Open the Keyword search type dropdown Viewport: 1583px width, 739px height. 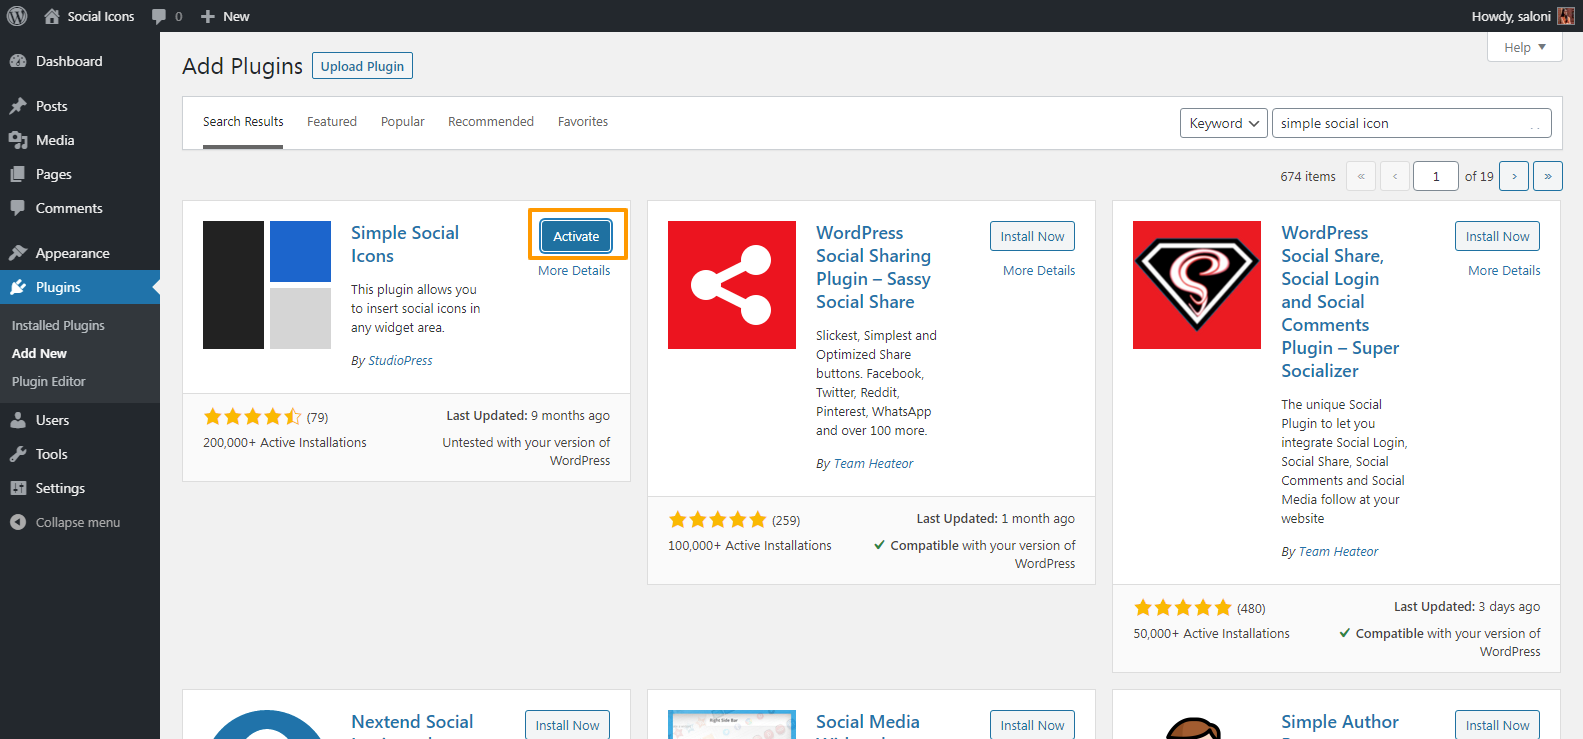(1224, 123)
